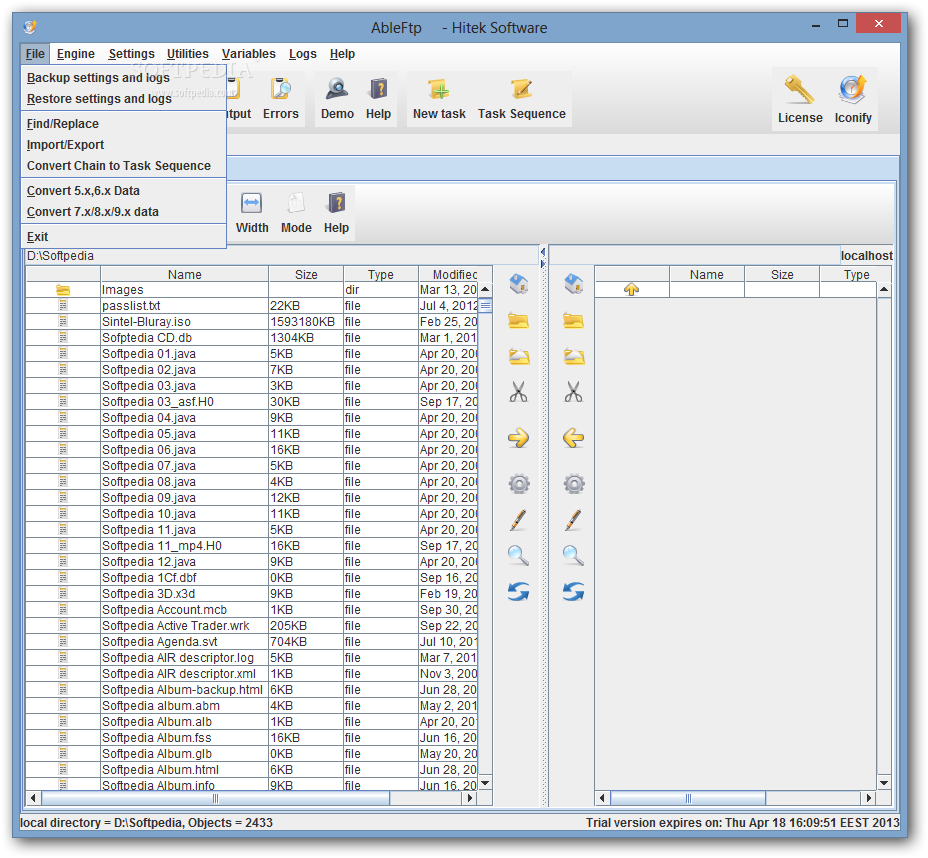
Task: Open Help beside the Mode icon
Action: point(336,213)
